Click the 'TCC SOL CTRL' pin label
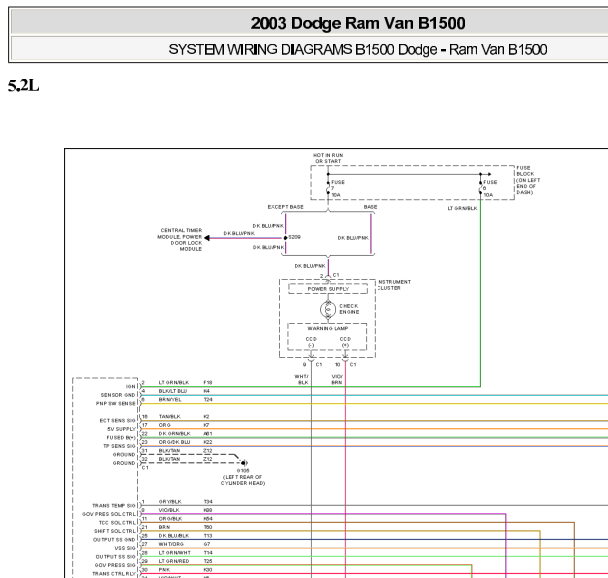 (117, 523)
